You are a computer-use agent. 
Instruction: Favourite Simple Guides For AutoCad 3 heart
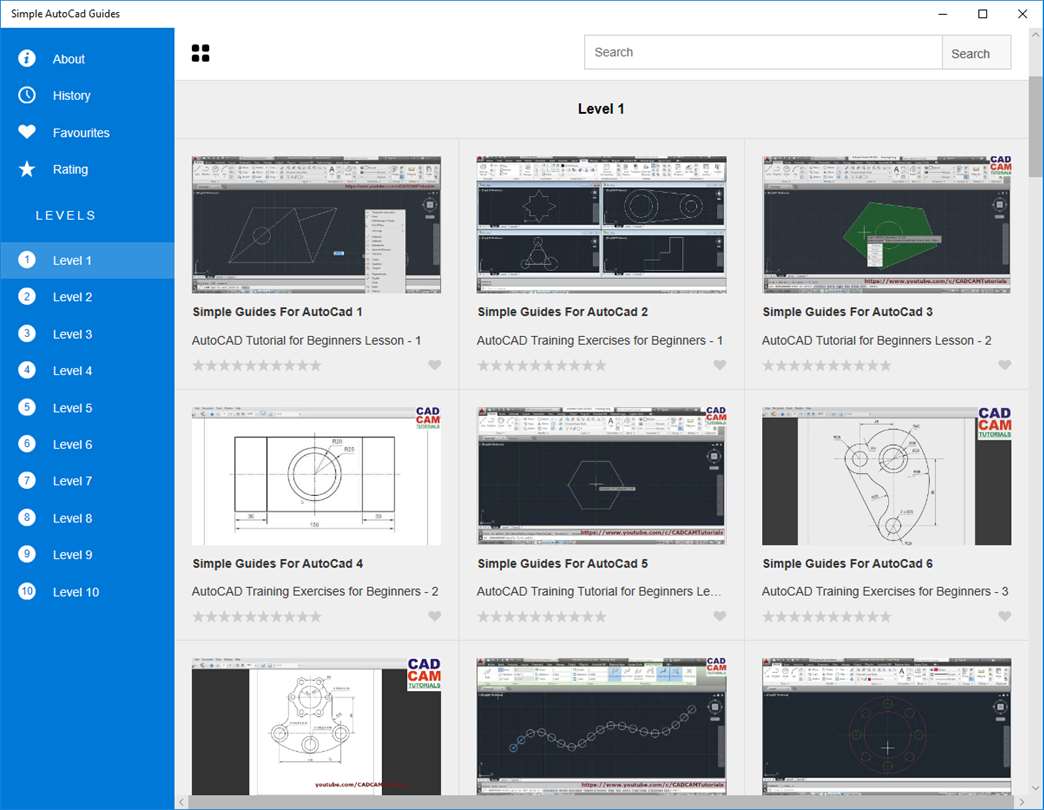click(1005, 365)
